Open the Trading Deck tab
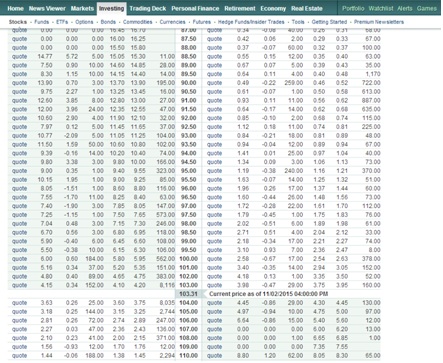The height and width of the screenshot is (363, 443). (x=148, y=8)
